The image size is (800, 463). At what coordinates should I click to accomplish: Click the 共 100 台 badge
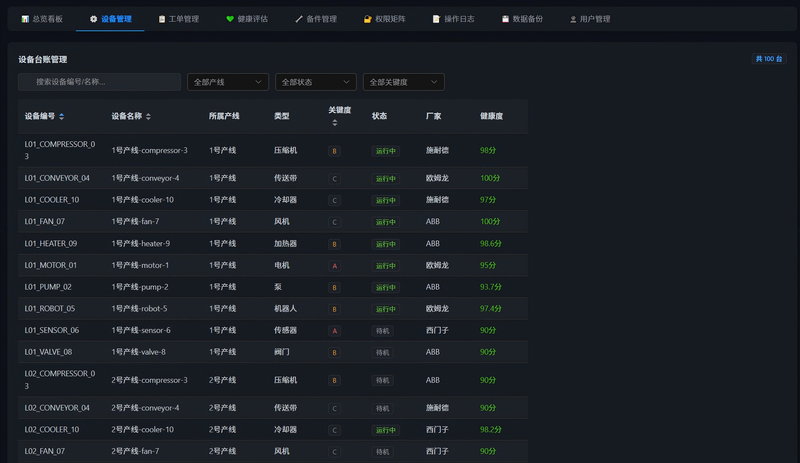tap(768, 59)
